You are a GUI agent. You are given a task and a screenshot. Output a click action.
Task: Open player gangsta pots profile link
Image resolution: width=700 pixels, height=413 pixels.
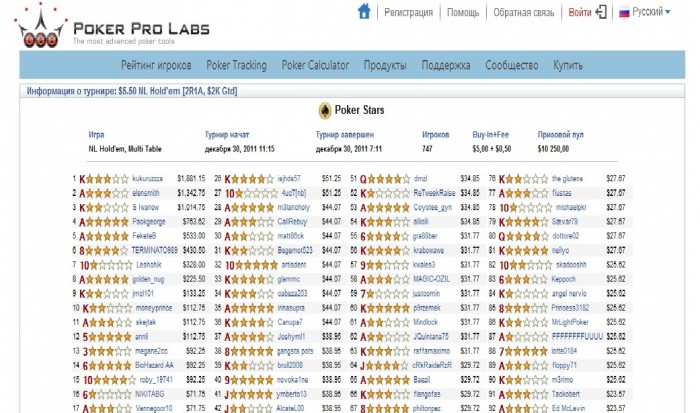(x=295, y=351)
